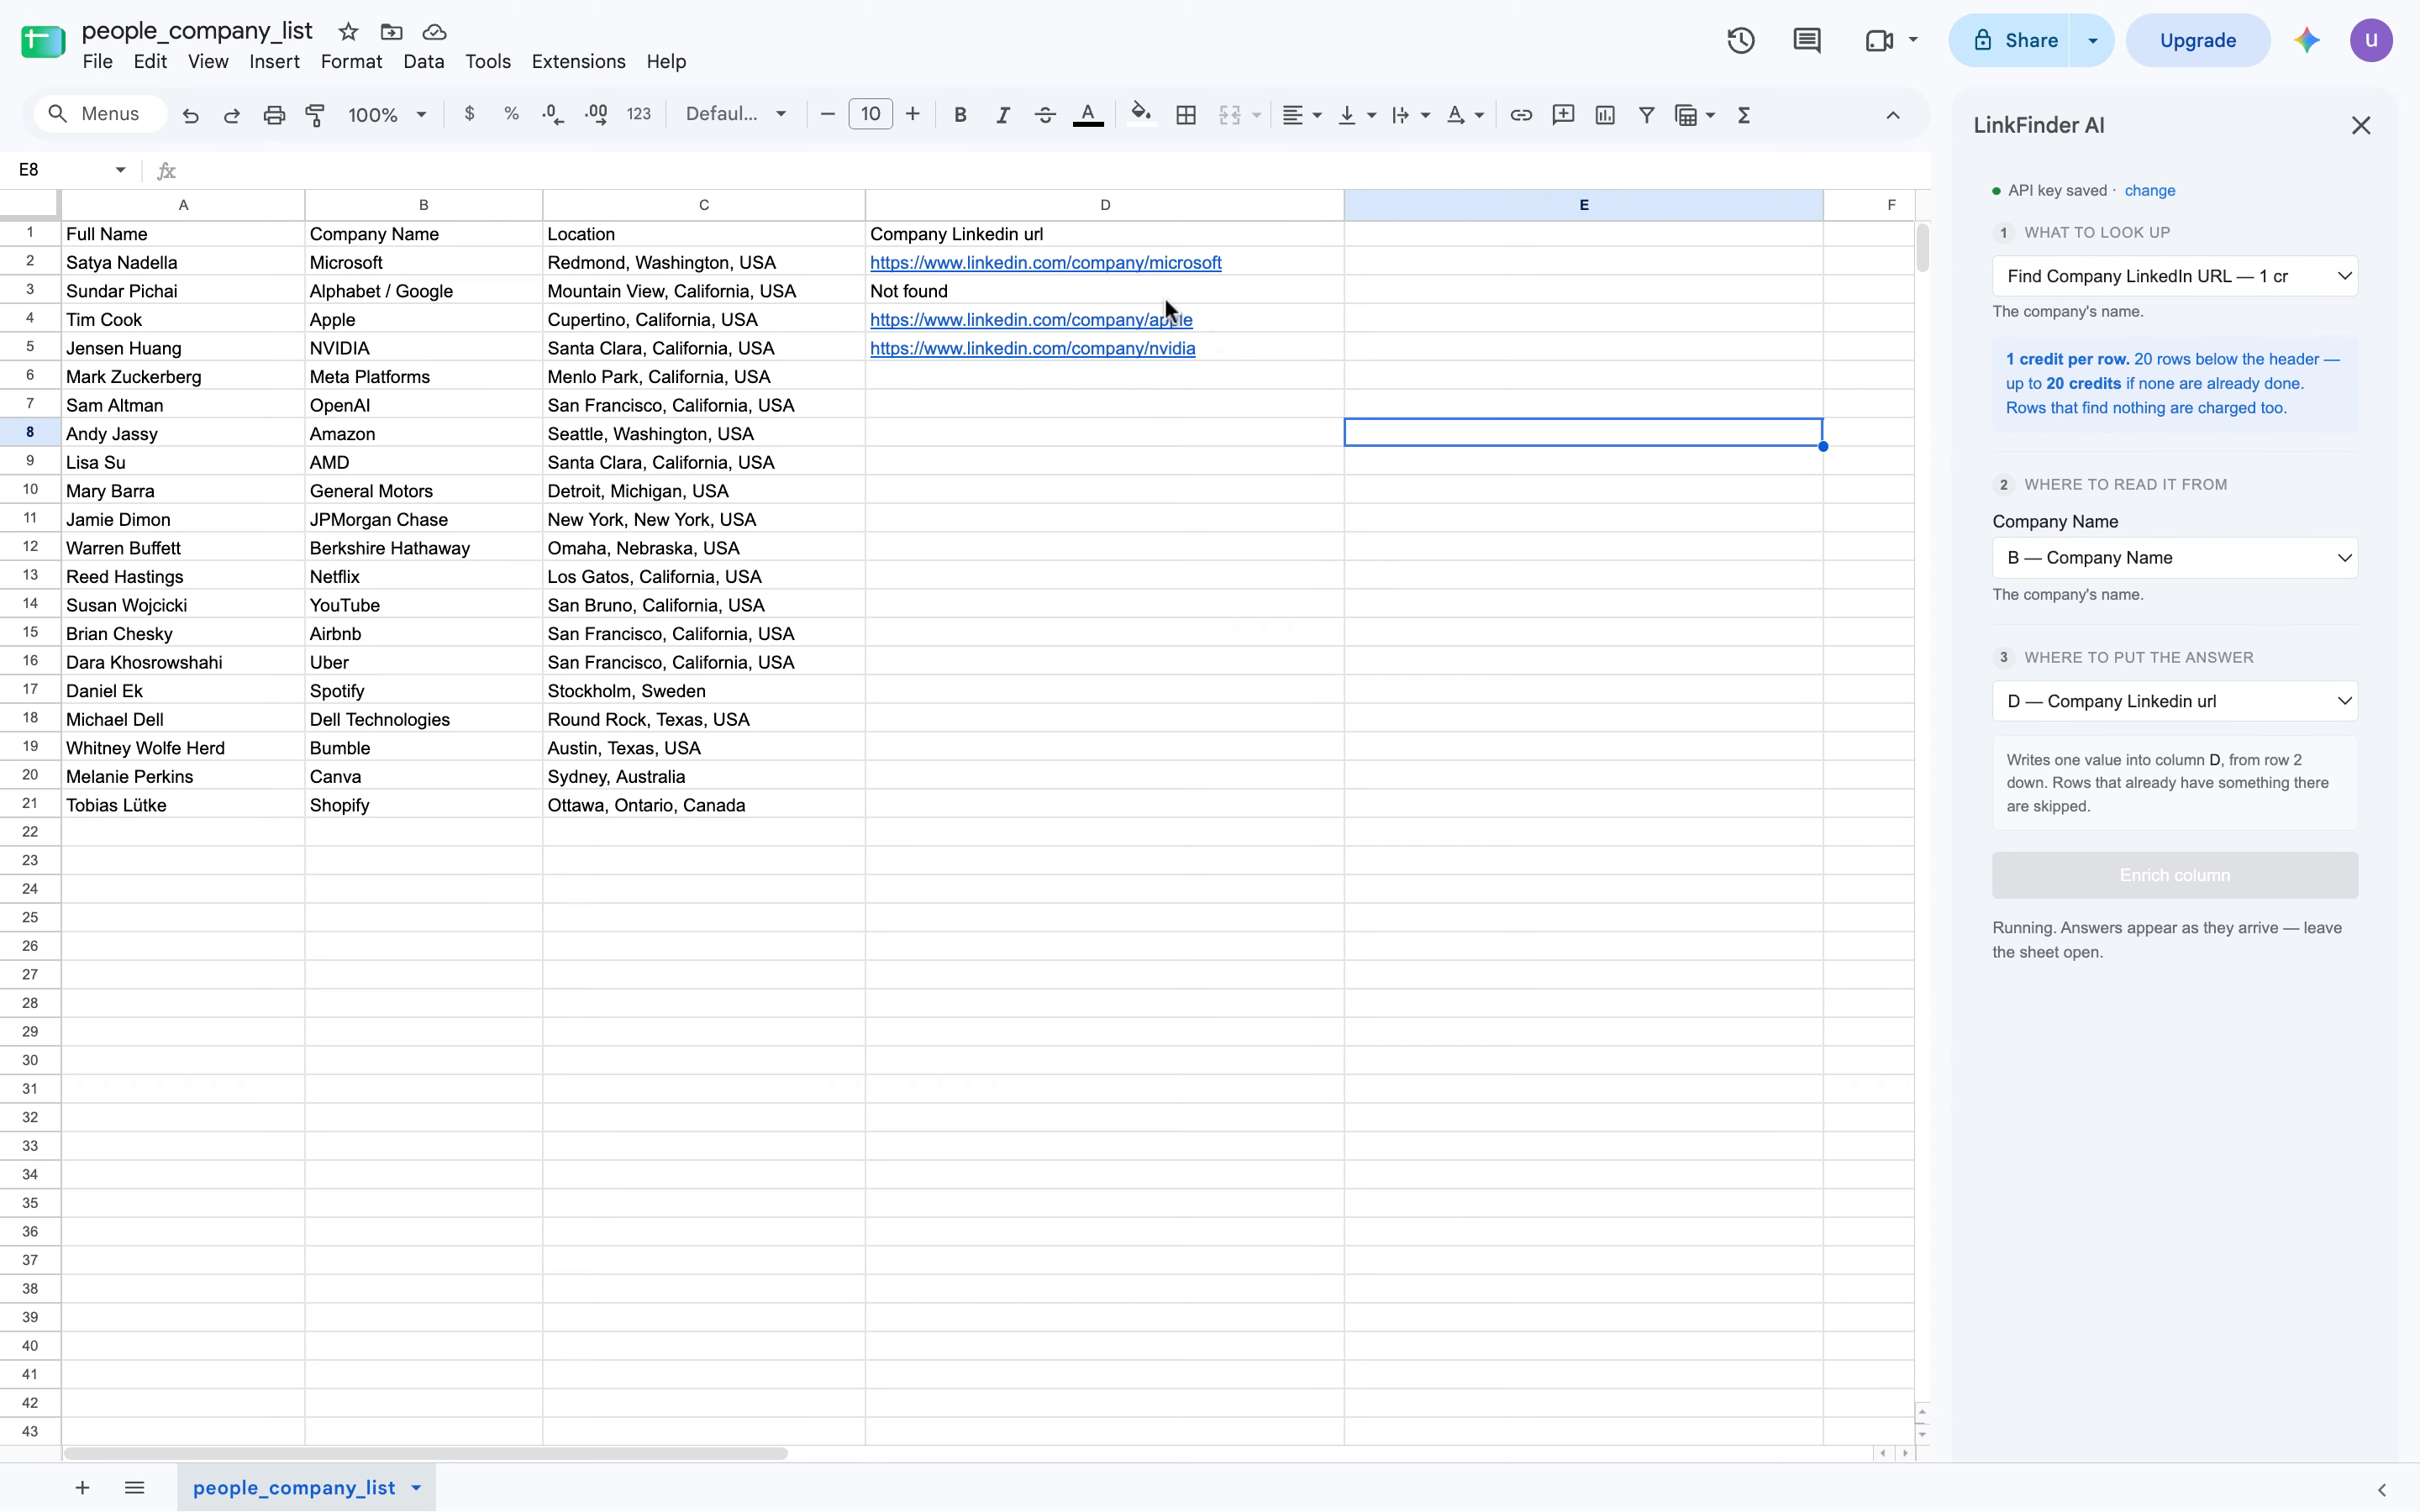Open the NVIDIA LinkedIn URL link
The height and width of the screenshot is (1512, 2420).
click(x=1032, y=348)
